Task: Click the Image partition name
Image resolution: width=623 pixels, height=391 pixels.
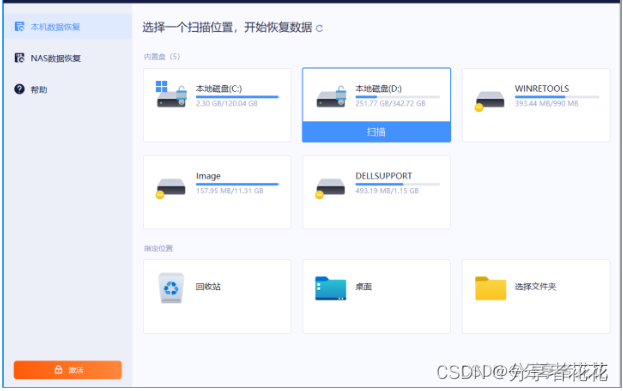Action: click(x=208, y=176)
